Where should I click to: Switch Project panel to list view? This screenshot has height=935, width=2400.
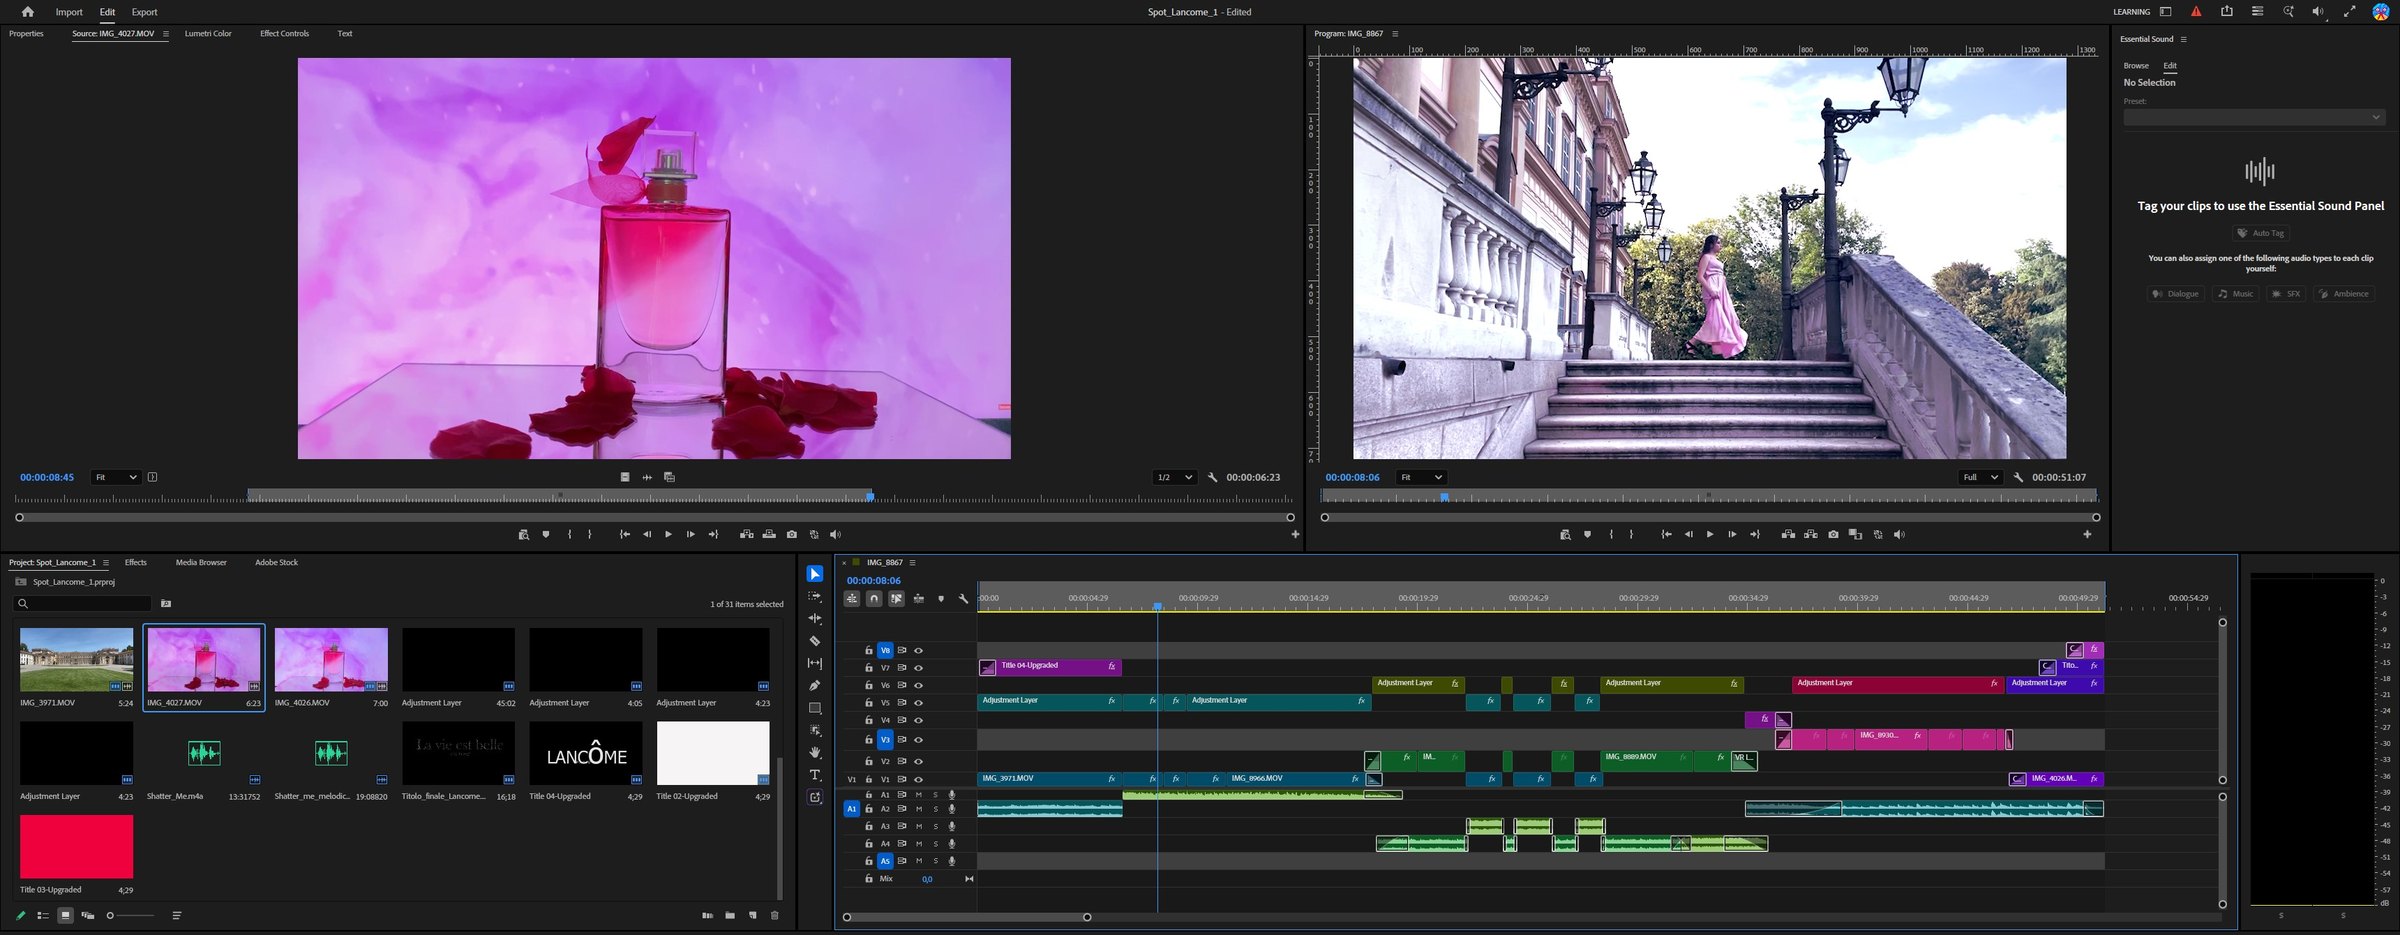click(43, 915)
